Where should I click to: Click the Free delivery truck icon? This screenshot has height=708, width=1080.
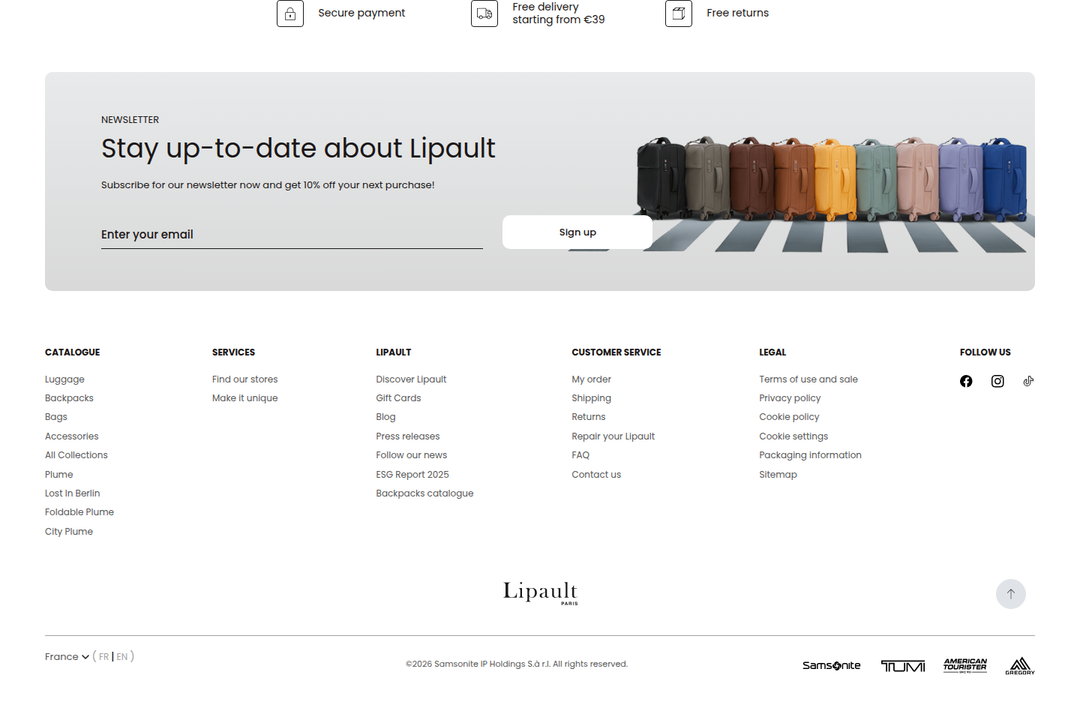click(x=484, y=13)
